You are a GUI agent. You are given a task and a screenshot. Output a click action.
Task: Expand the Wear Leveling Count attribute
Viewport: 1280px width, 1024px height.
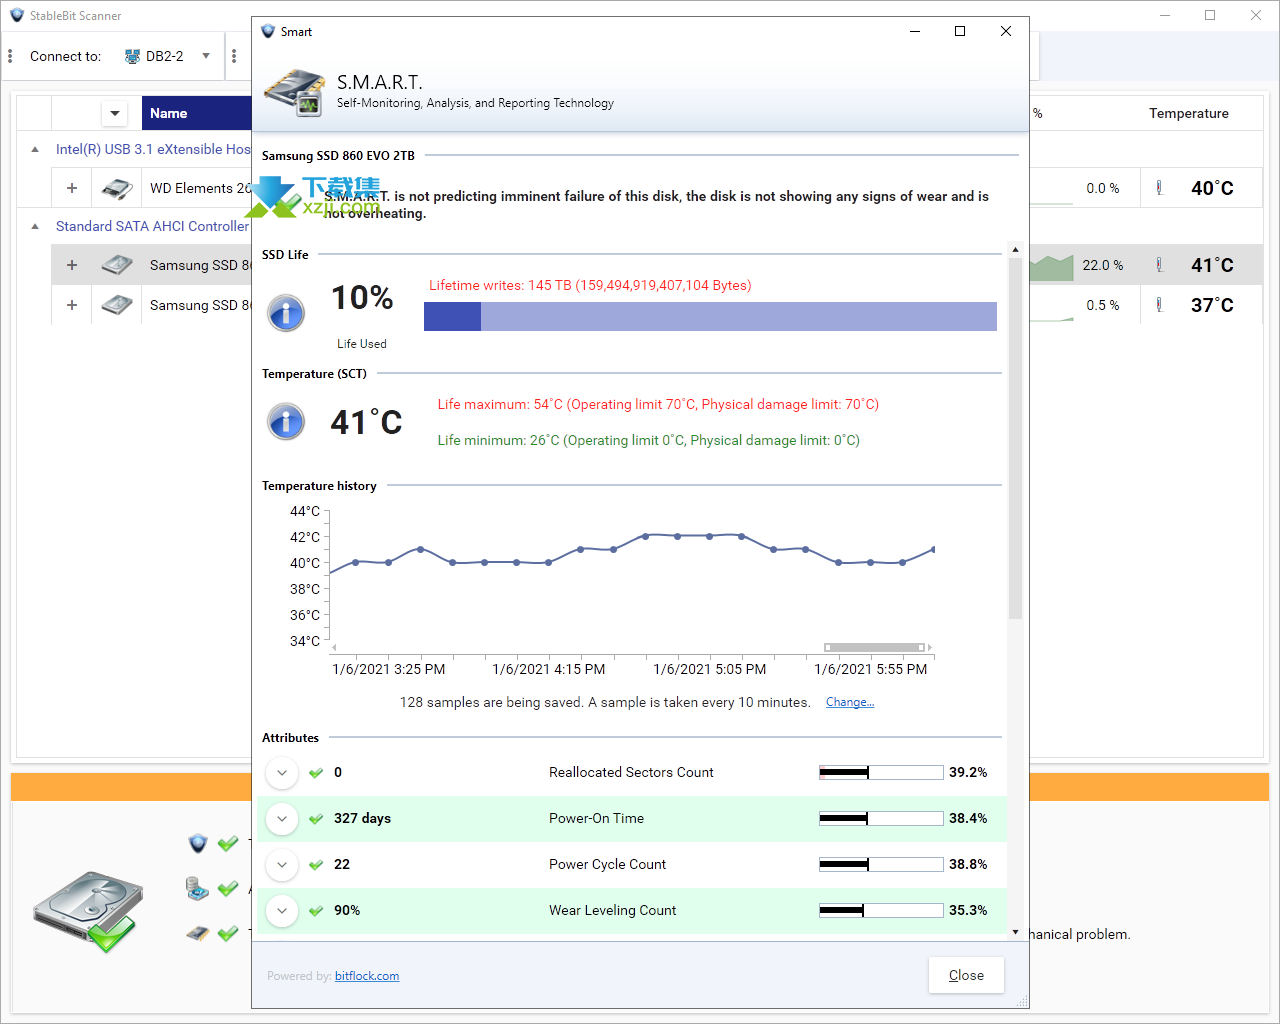pyautogui.click(x=282, y=911)
